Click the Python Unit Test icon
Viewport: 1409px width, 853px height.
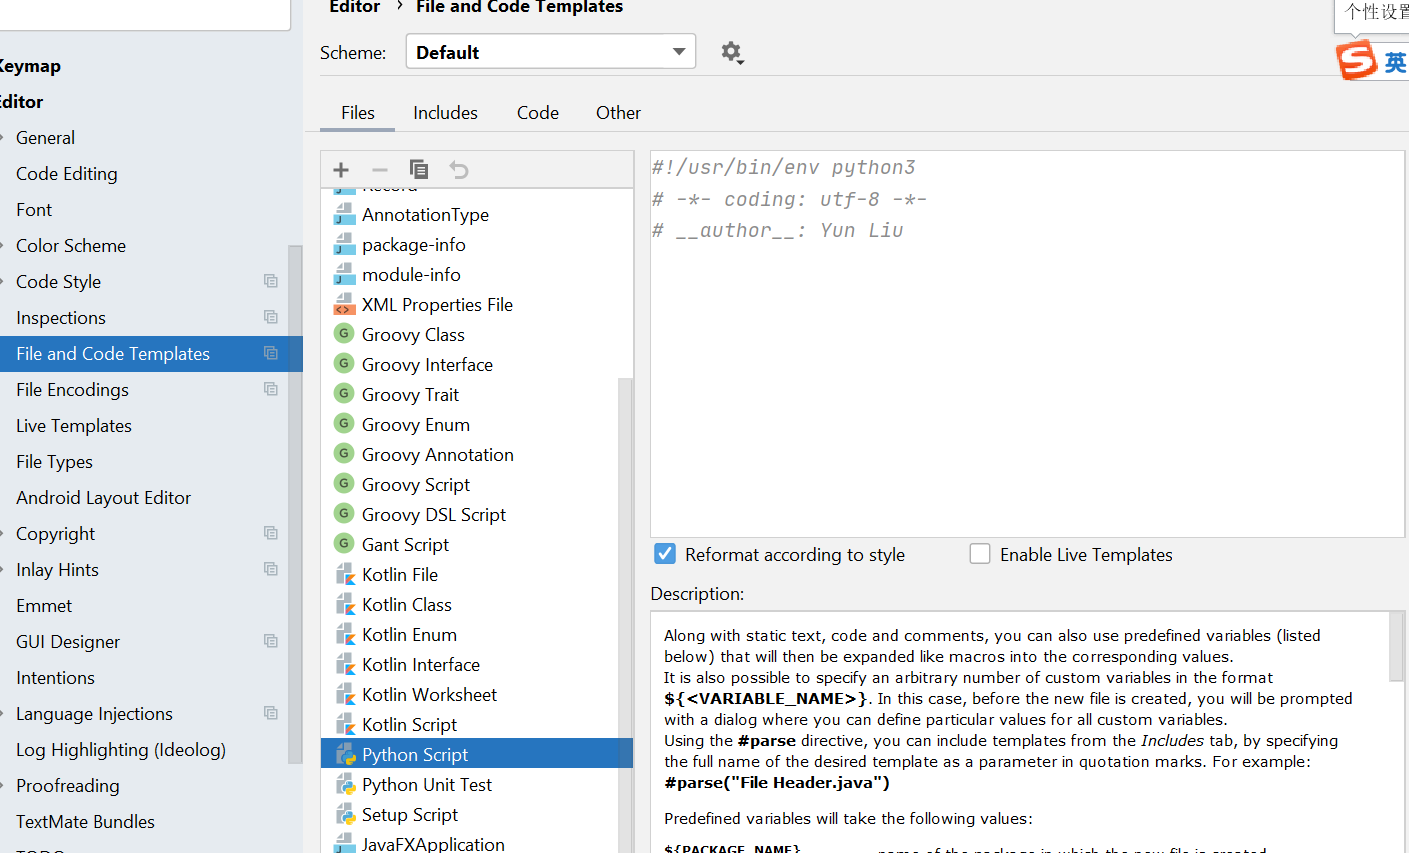345,785
